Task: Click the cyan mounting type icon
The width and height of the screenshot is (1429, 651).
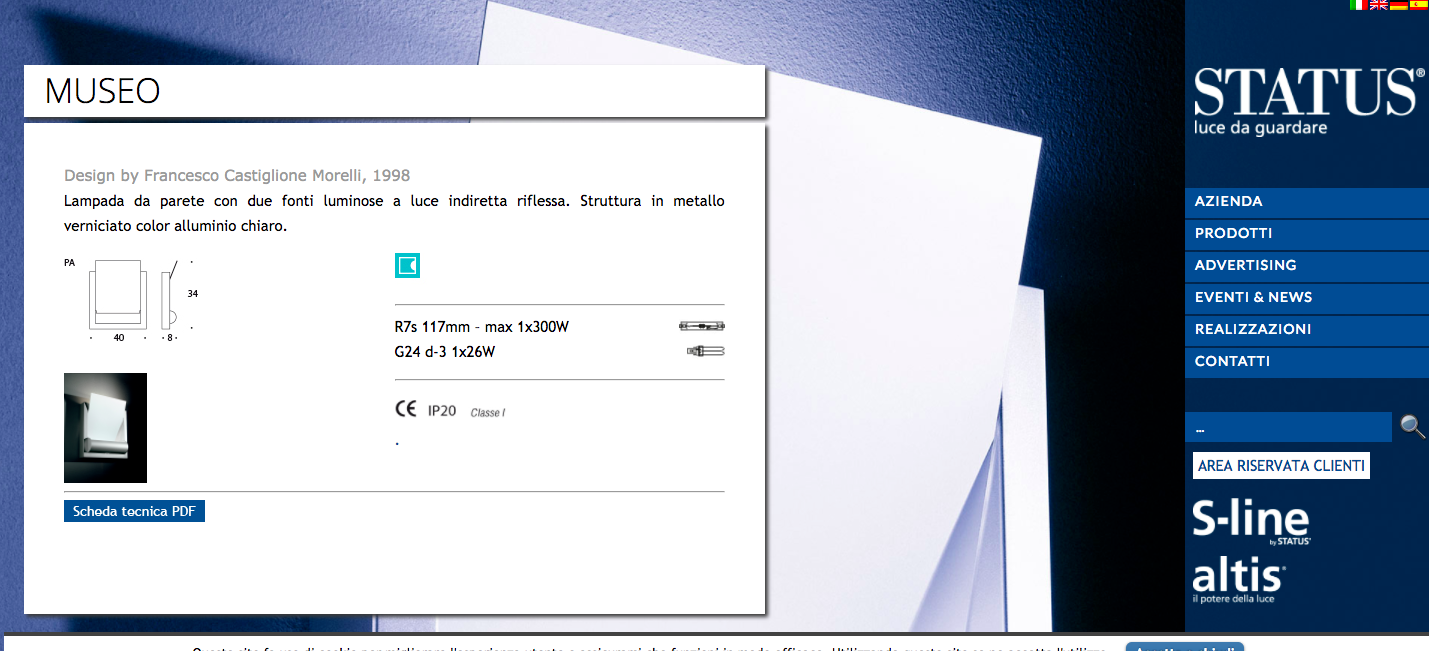Action: [x=407, y=265]
